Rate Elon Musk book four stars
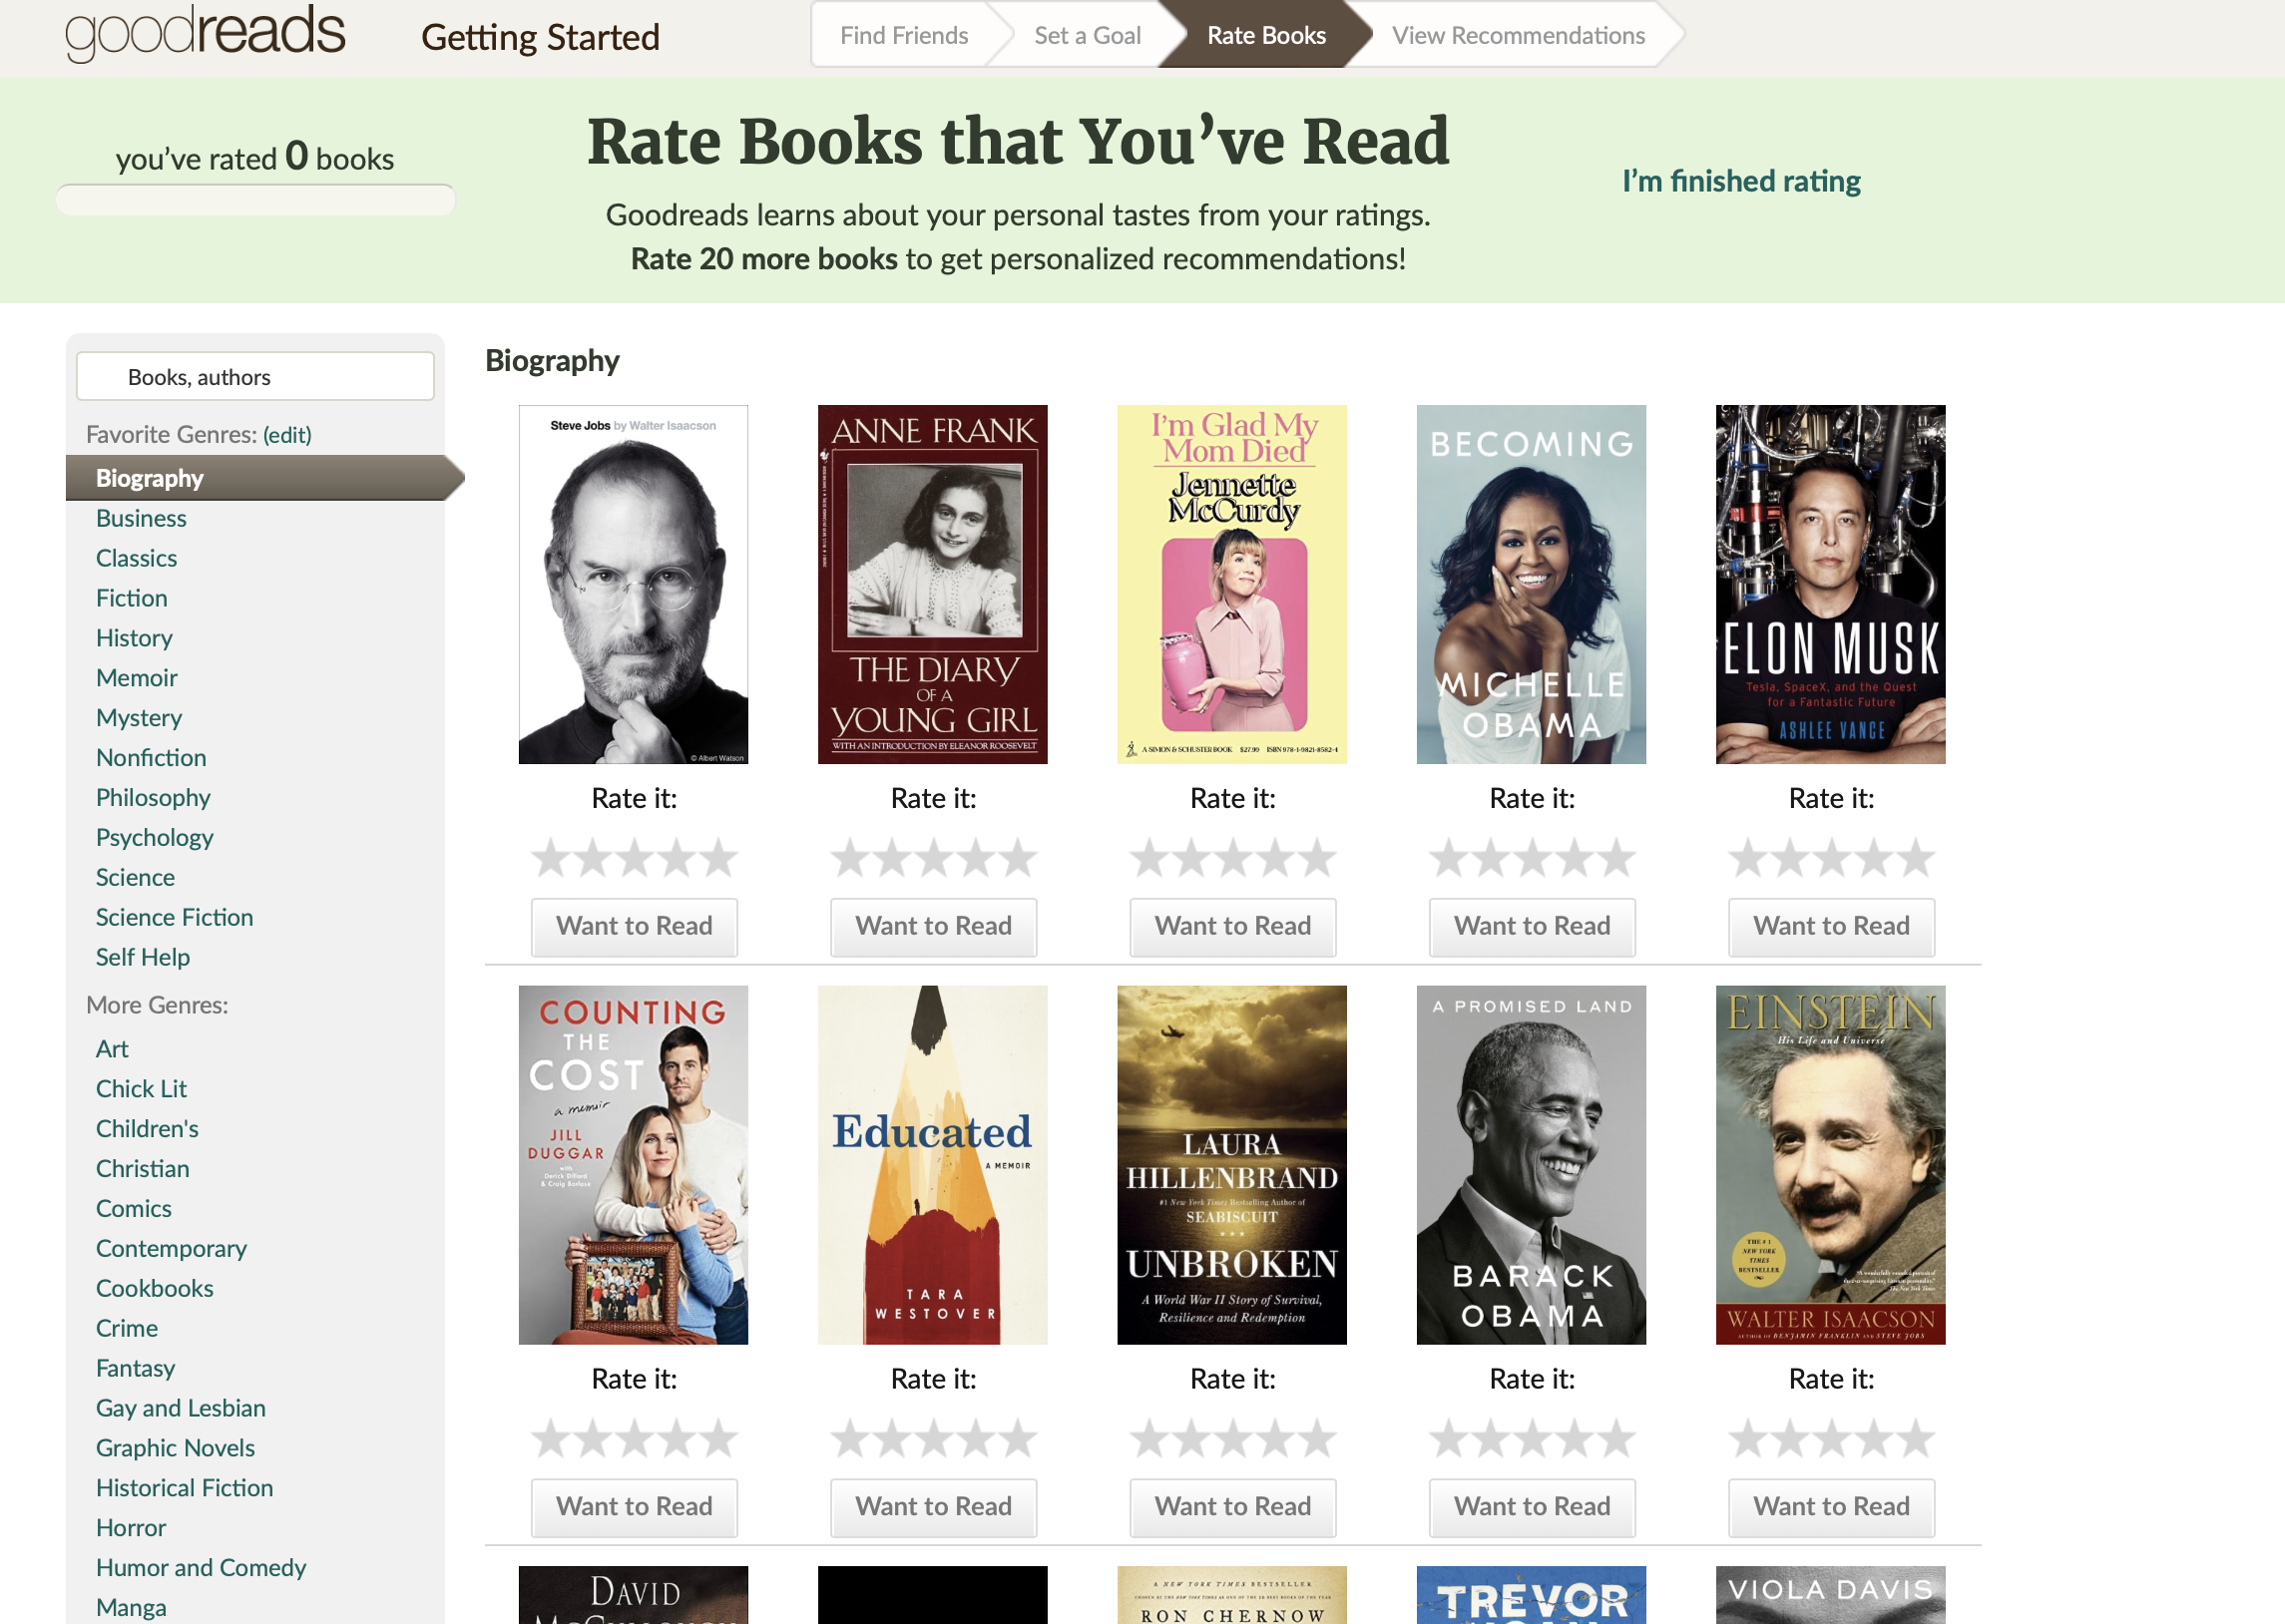Viewport: 2285px width, 1624px height. 1873,858
